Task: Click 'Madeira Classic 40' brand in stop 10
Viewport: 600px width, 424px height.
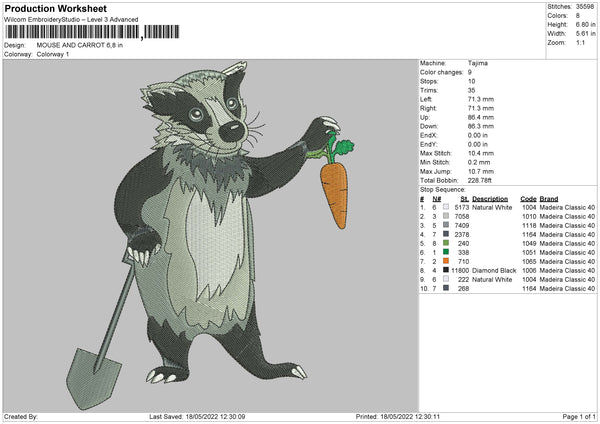Action: (567, 288)
